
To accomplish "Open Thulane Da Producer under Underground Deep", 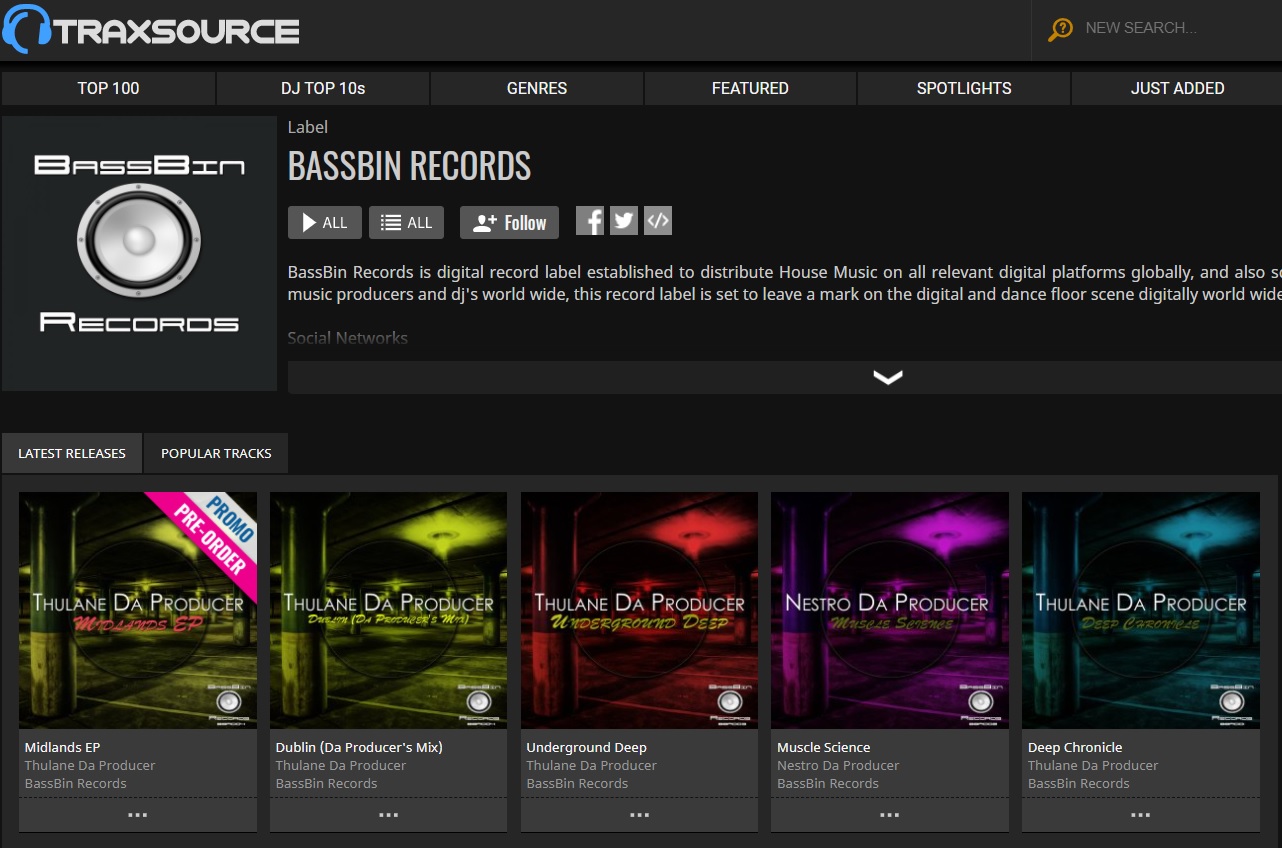I will (x=592, y=765).
